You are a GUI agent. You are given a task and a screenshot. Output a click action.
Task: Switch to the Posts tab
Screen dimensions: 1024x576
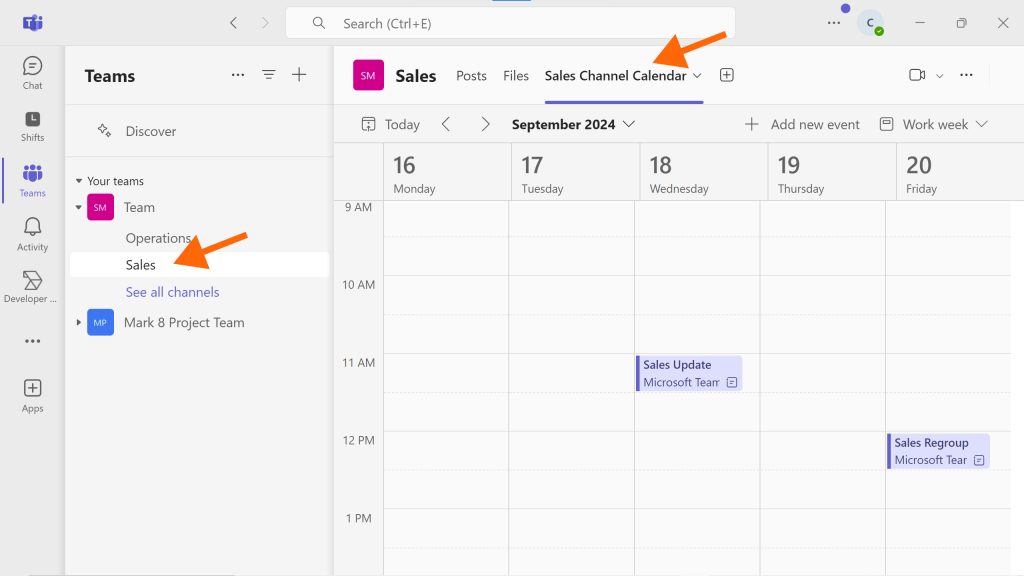(x=471, y=76)
